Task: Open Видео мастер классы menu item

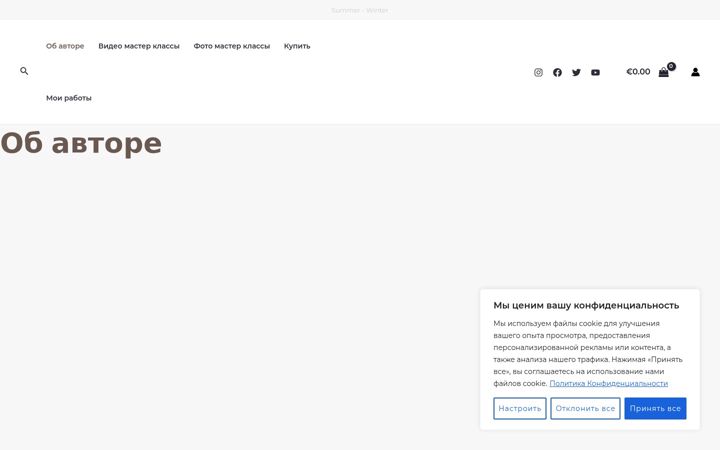Action: click(139, 46)
